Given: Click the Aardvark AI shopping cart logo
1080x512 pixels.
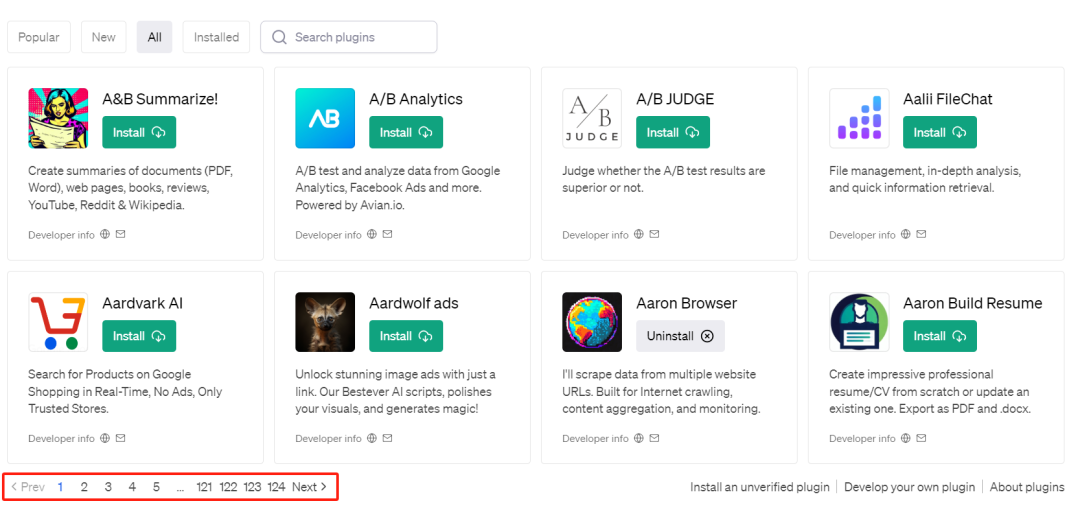Looking at the screenshot, I should coord(59,322).
